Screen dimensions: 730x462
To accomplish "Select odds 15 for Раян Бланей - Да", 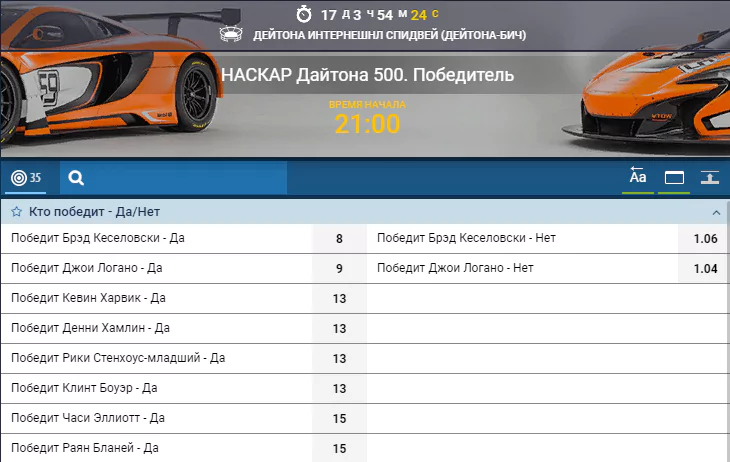I will point(339,448).
